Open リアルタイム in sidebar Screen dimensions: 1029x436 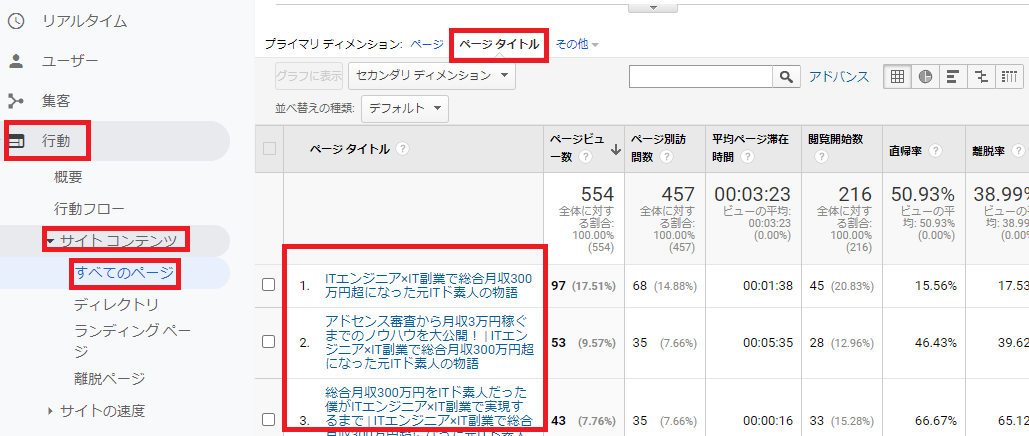[85, 22]
